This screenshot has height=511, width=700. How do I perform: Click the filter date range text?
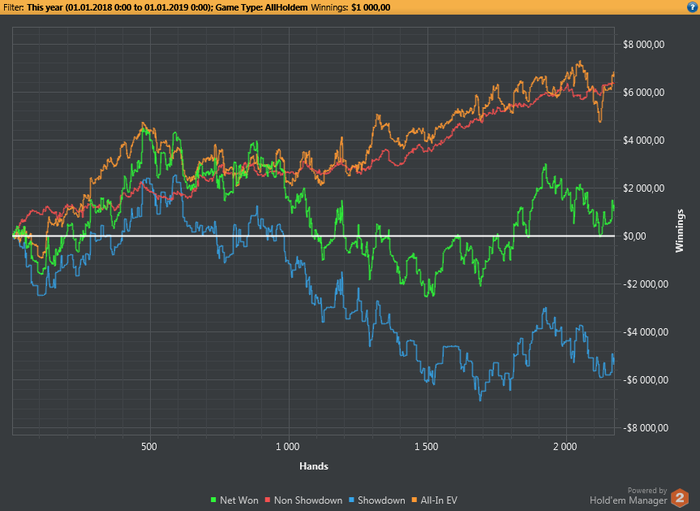[119, 8]
